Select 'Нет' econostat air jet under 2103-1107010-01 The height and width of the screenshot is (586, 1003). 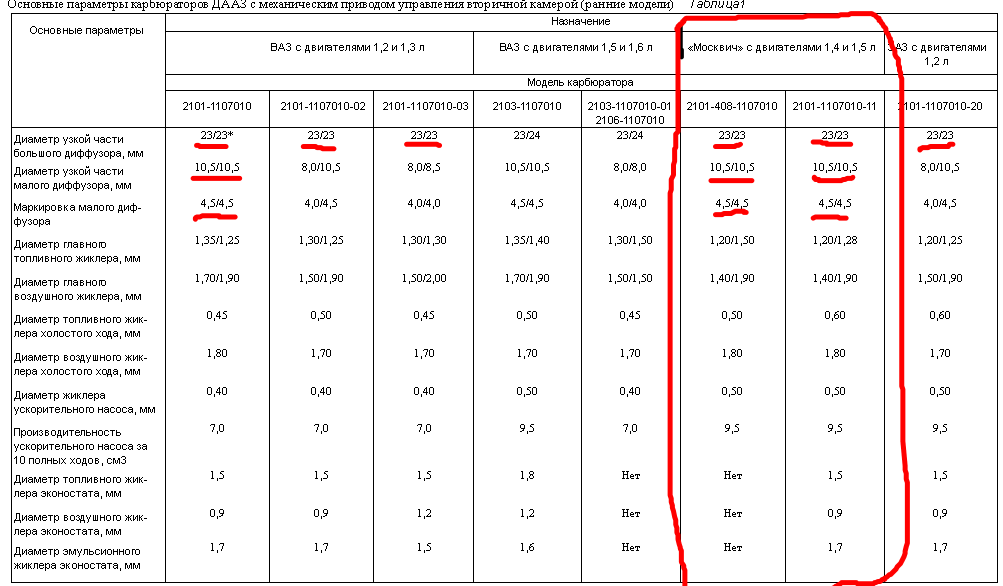[x=630, y=513]
